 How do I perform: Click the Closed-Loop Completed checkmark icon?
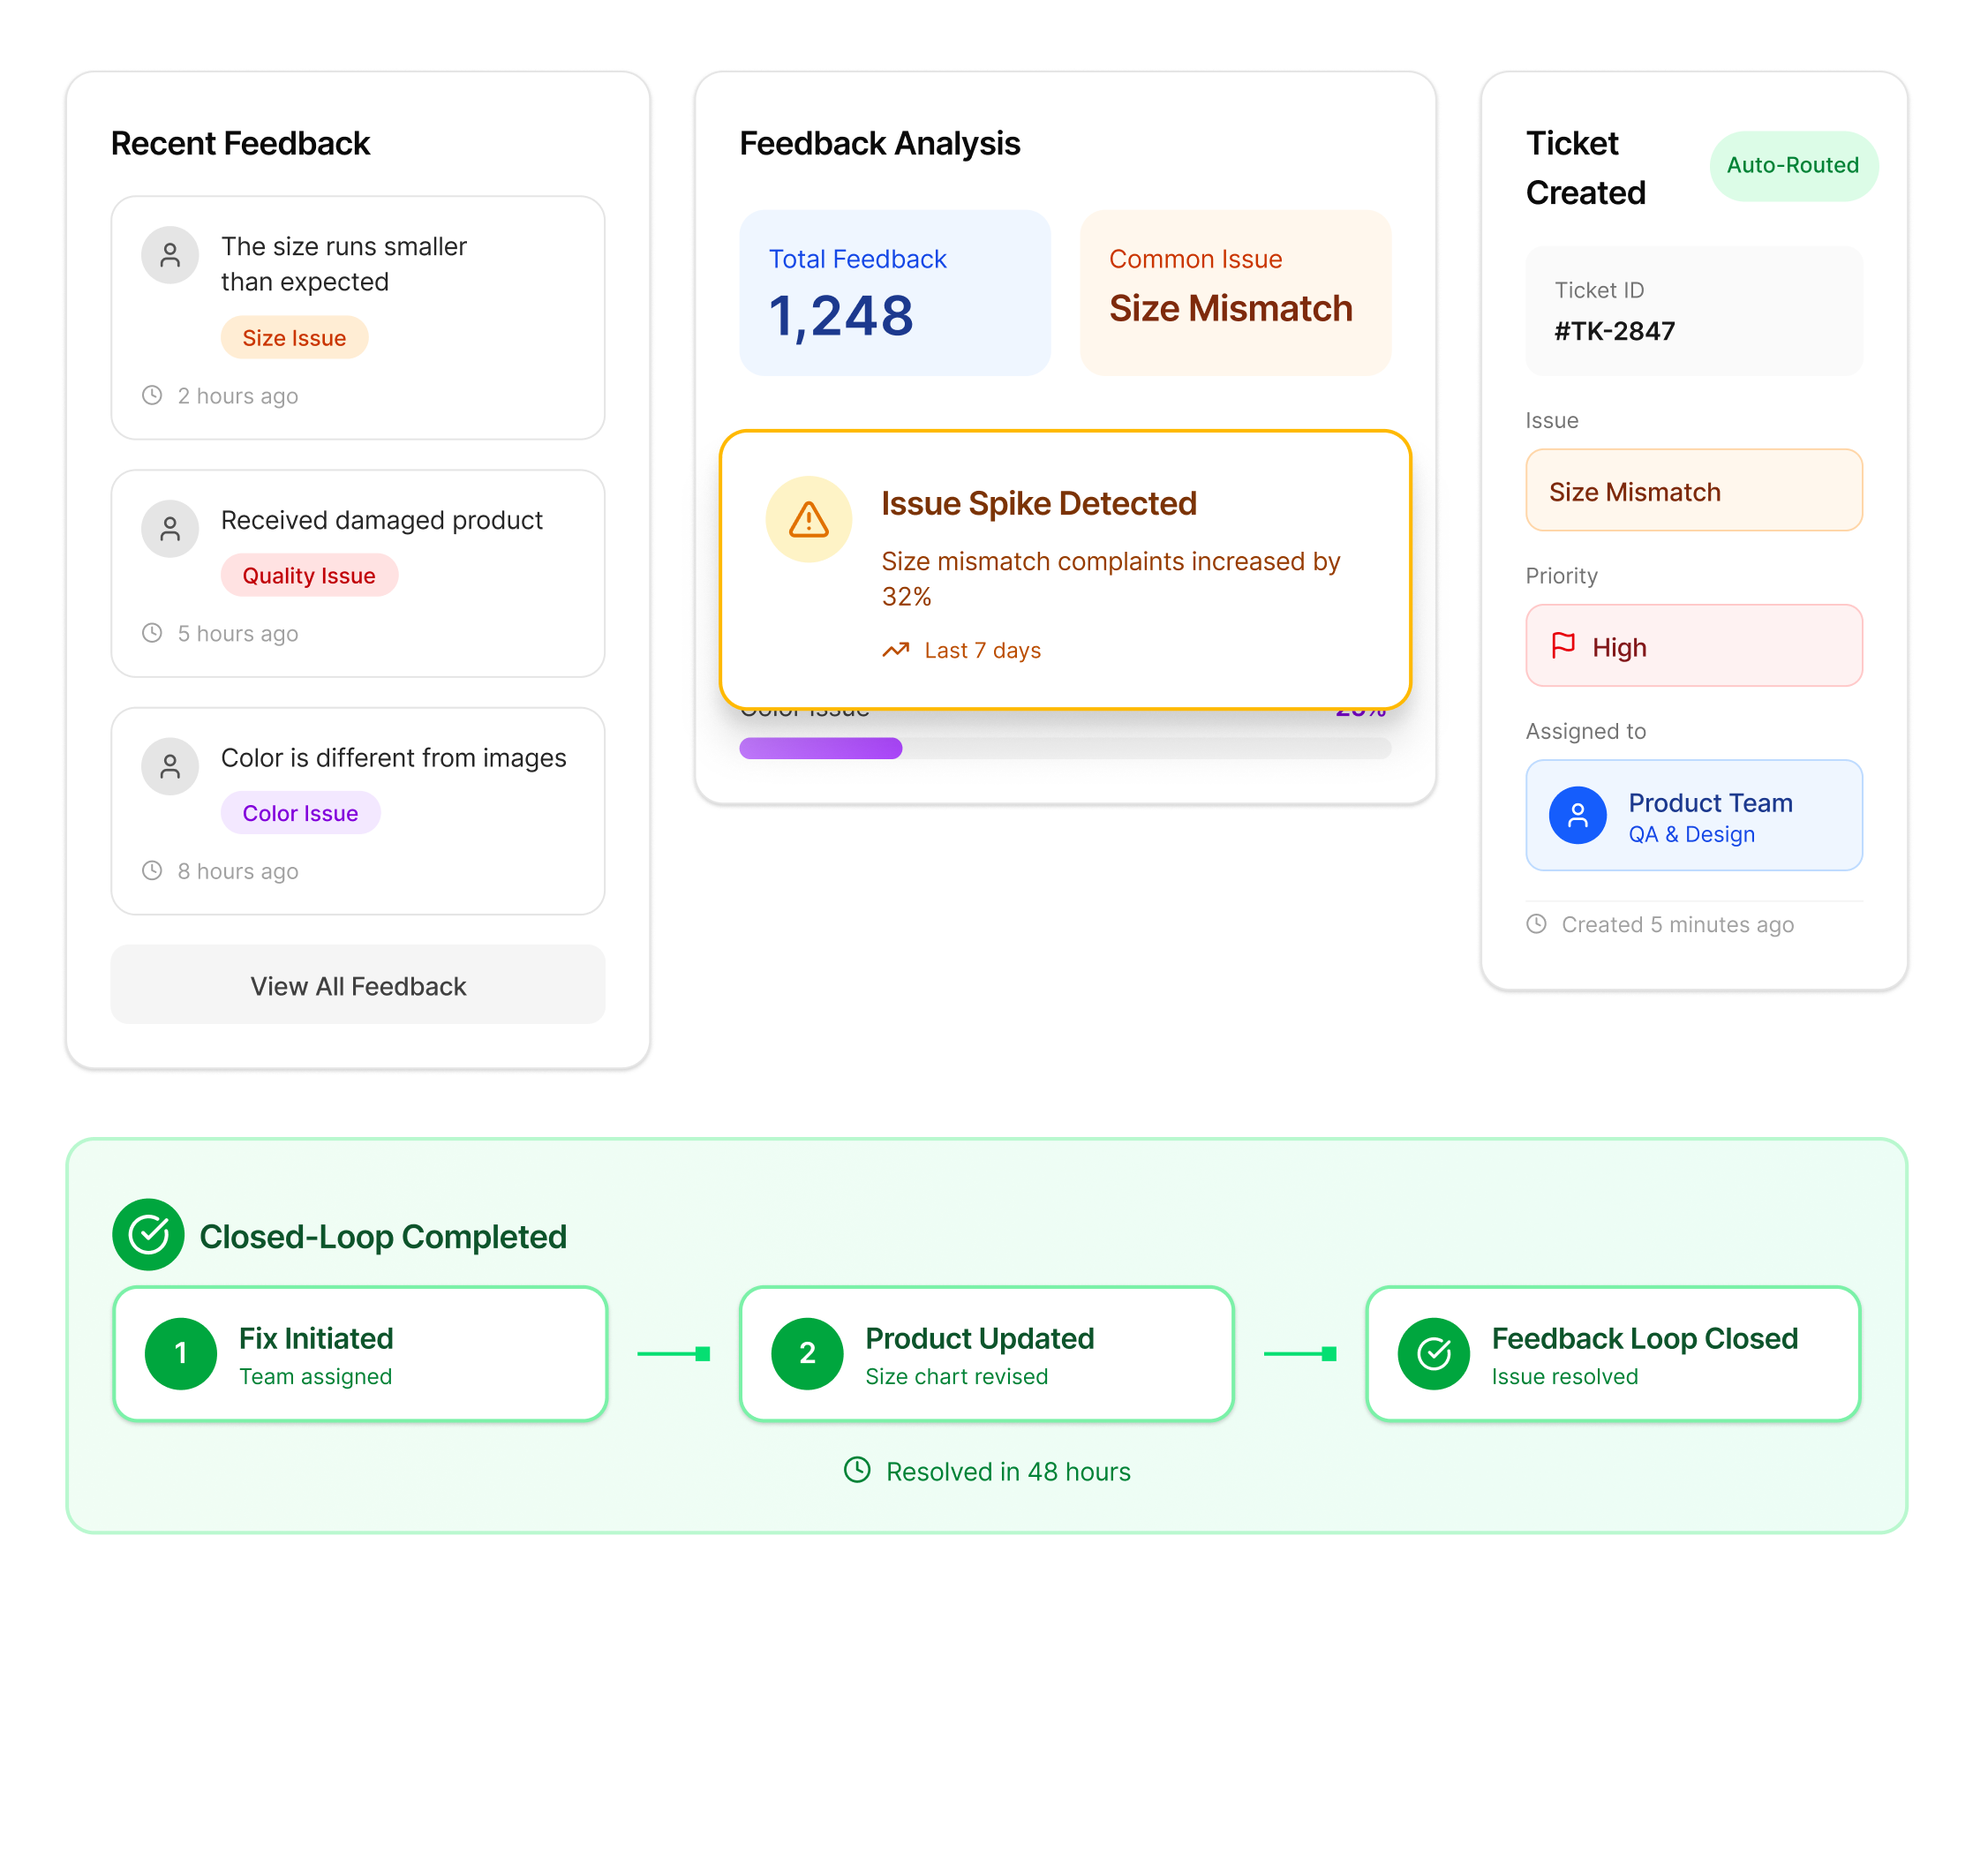coord(148,1235)
